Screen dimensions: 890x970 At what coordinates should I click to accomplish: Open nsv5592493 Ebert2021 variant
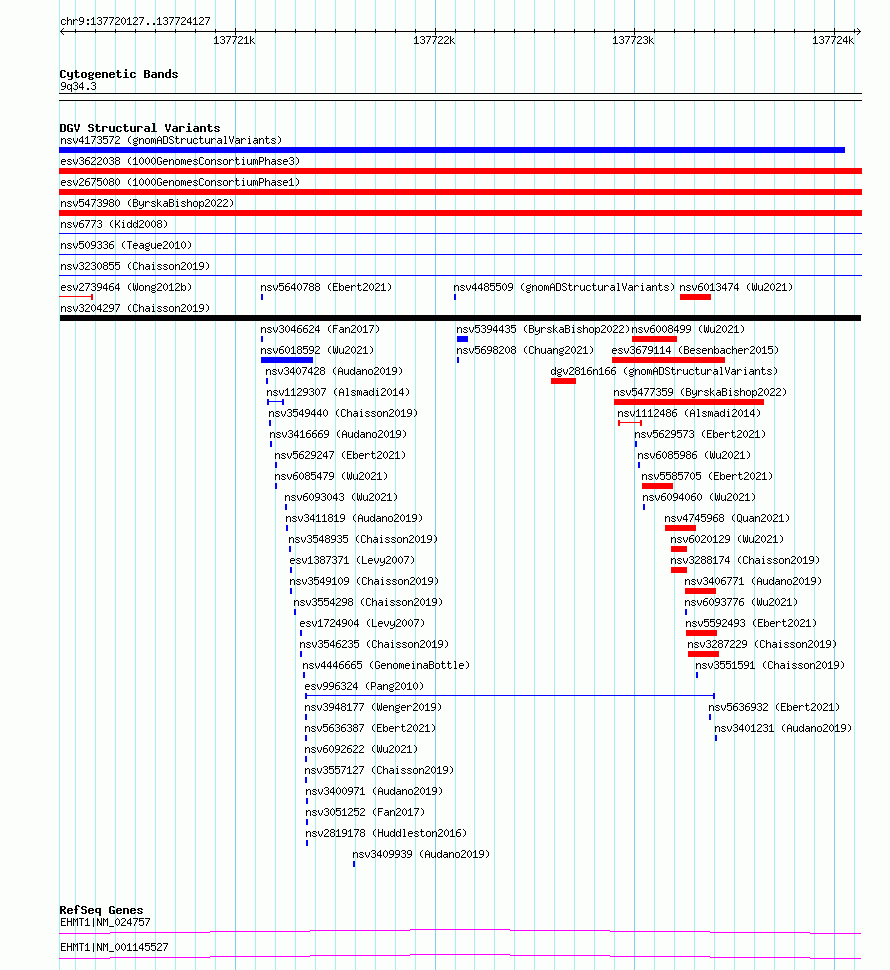751,624
